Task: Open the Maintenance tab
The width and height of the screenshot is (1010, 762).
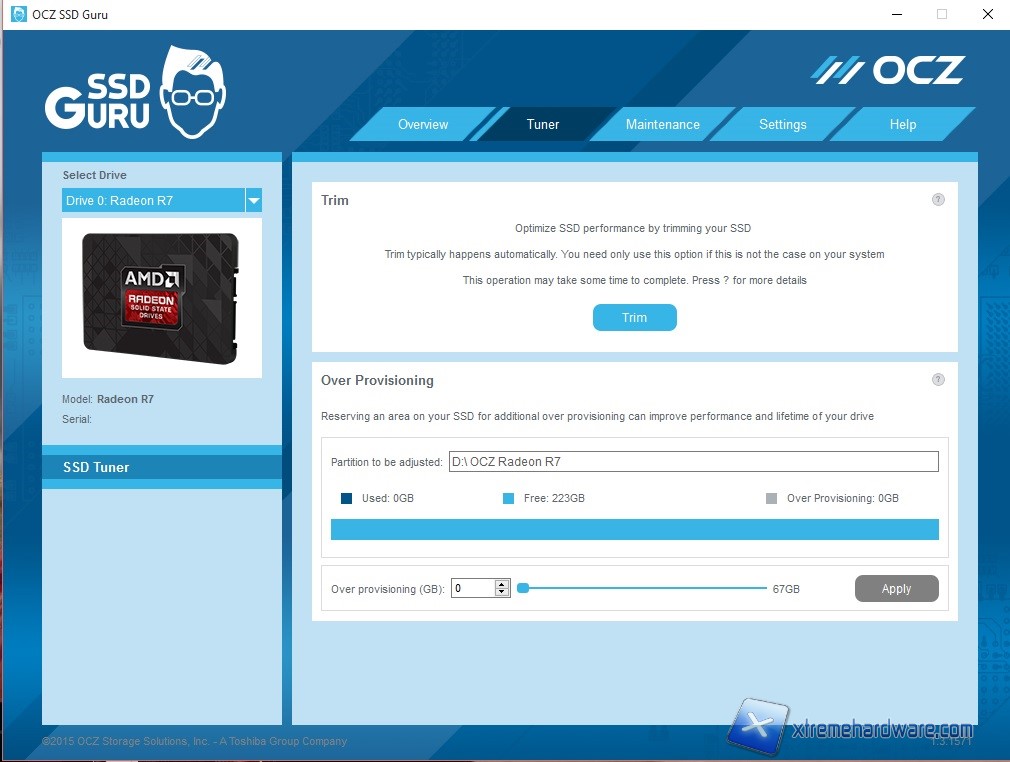Action: pos(662,125)
